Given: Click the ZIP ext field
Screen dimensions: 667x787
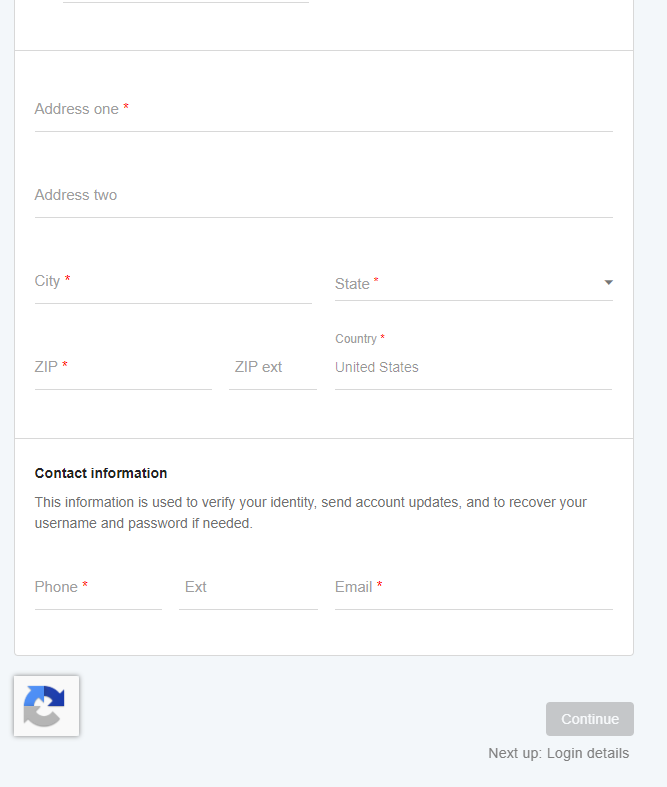Looking at the screenshot, I should (x=273, y=367).
